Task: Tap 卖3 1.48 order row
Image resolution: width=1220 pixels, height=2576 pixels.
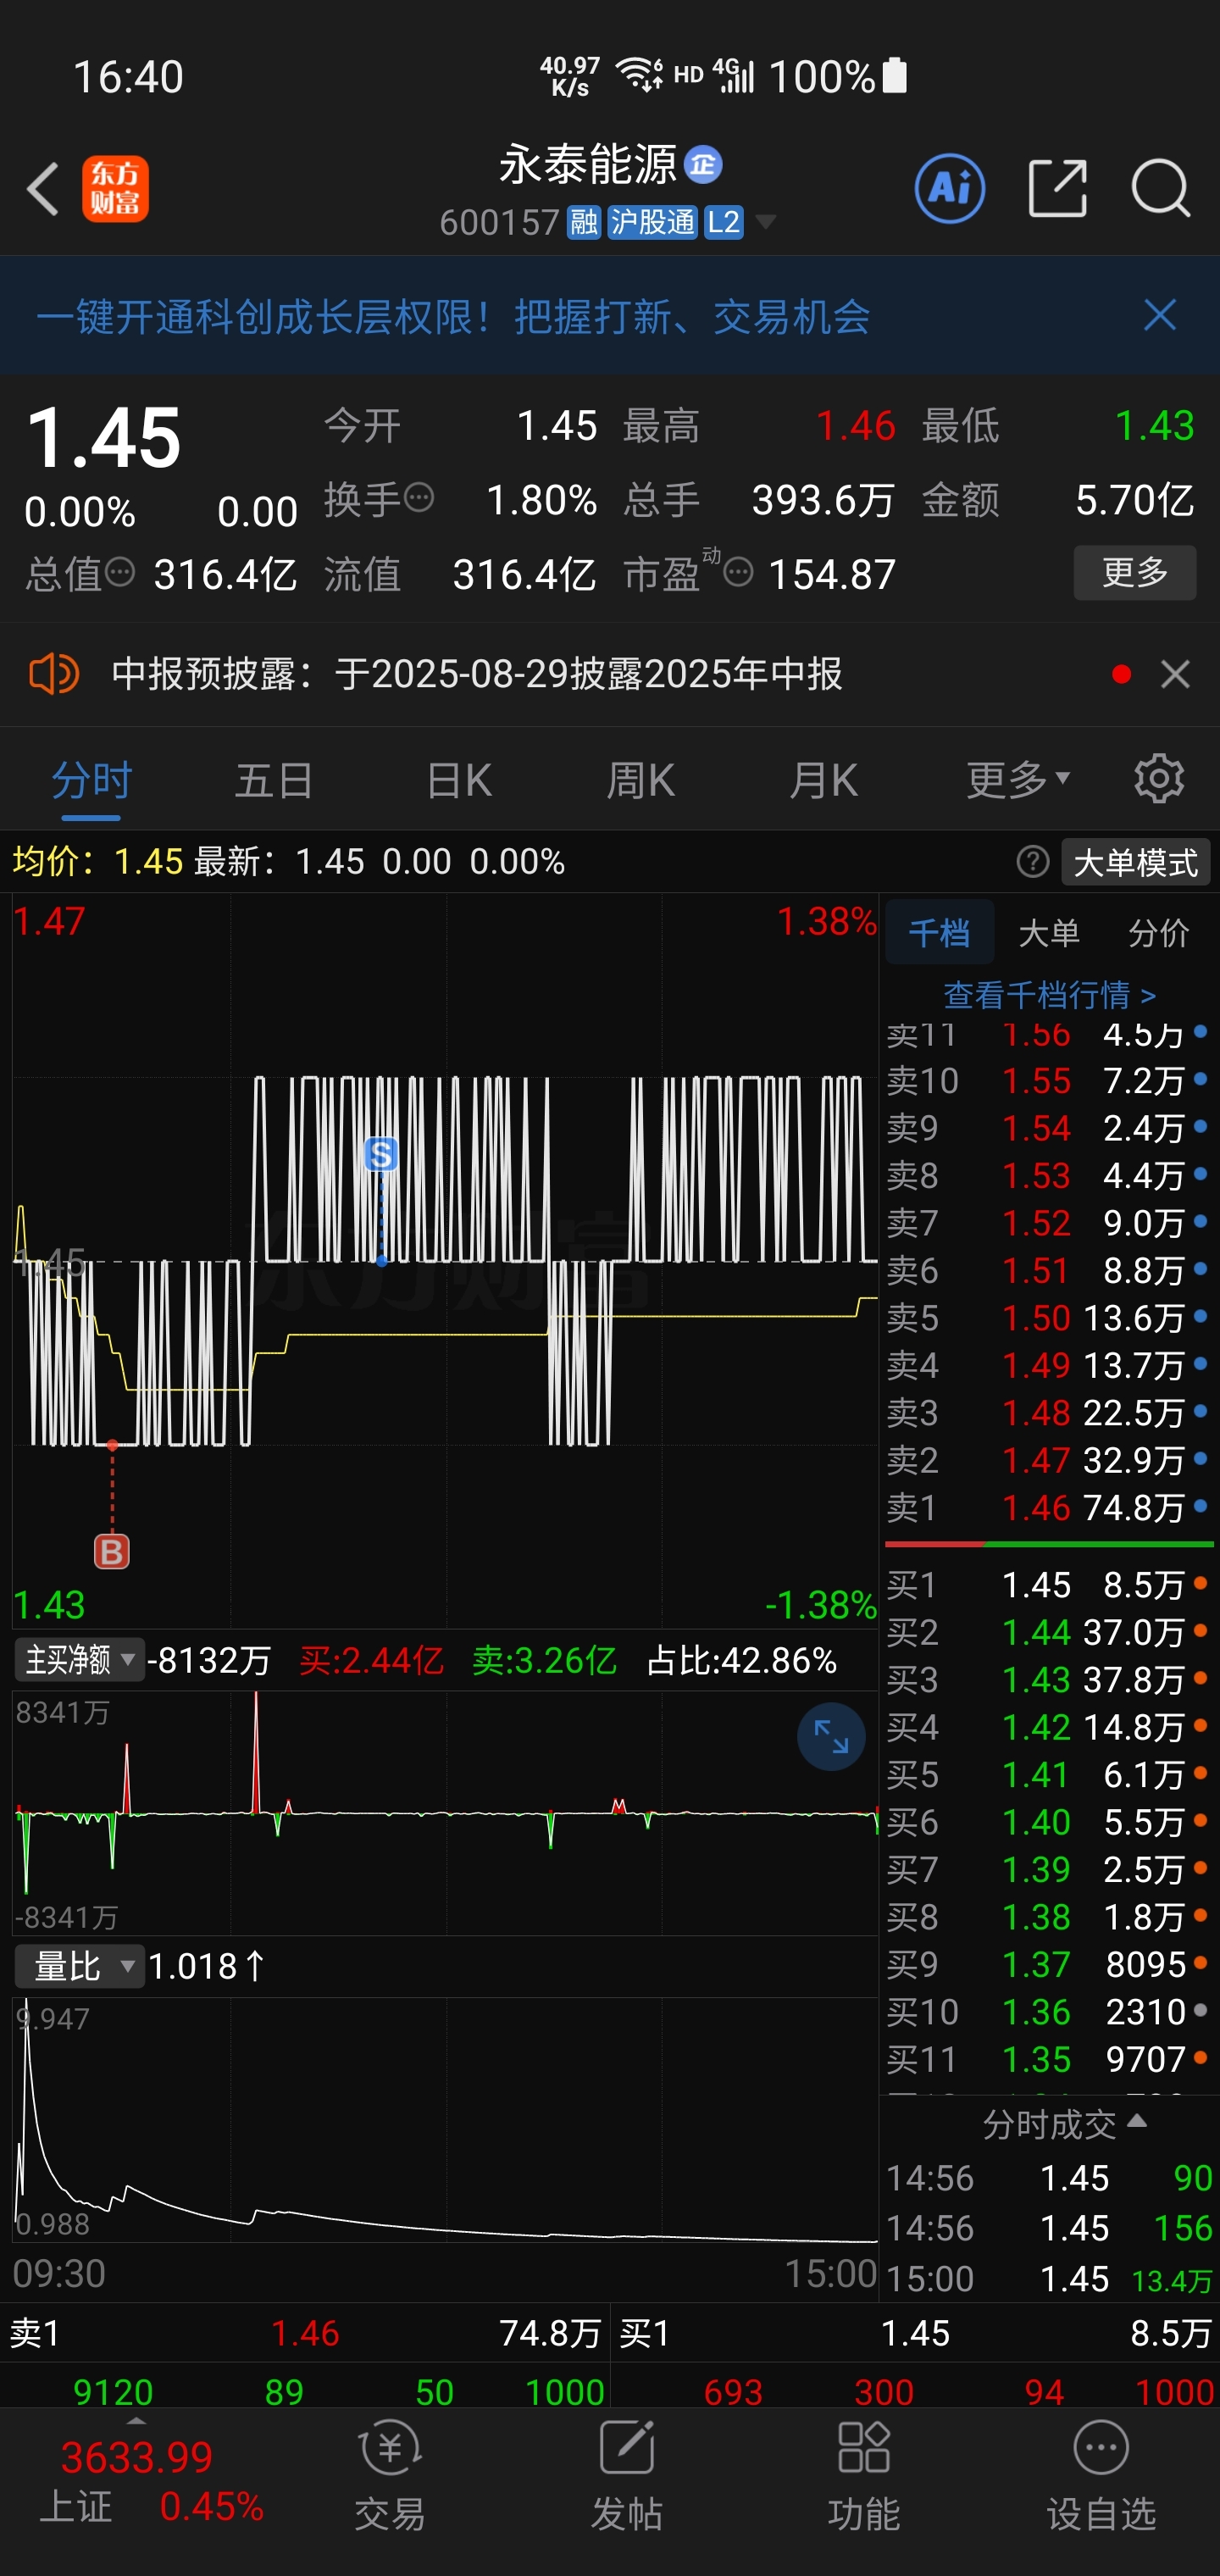Action: (x=1048, y=1412)
